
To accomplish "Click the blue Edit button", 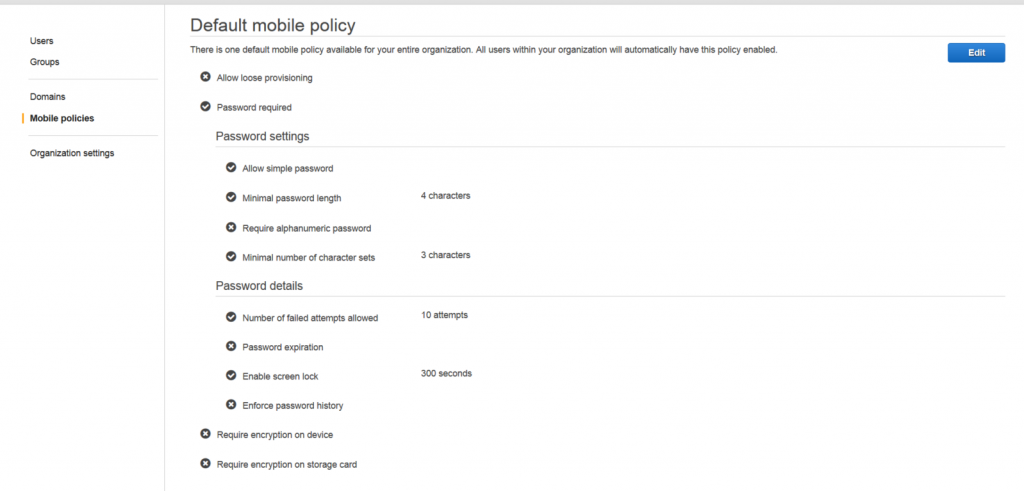I will click(x=976, y=53).
